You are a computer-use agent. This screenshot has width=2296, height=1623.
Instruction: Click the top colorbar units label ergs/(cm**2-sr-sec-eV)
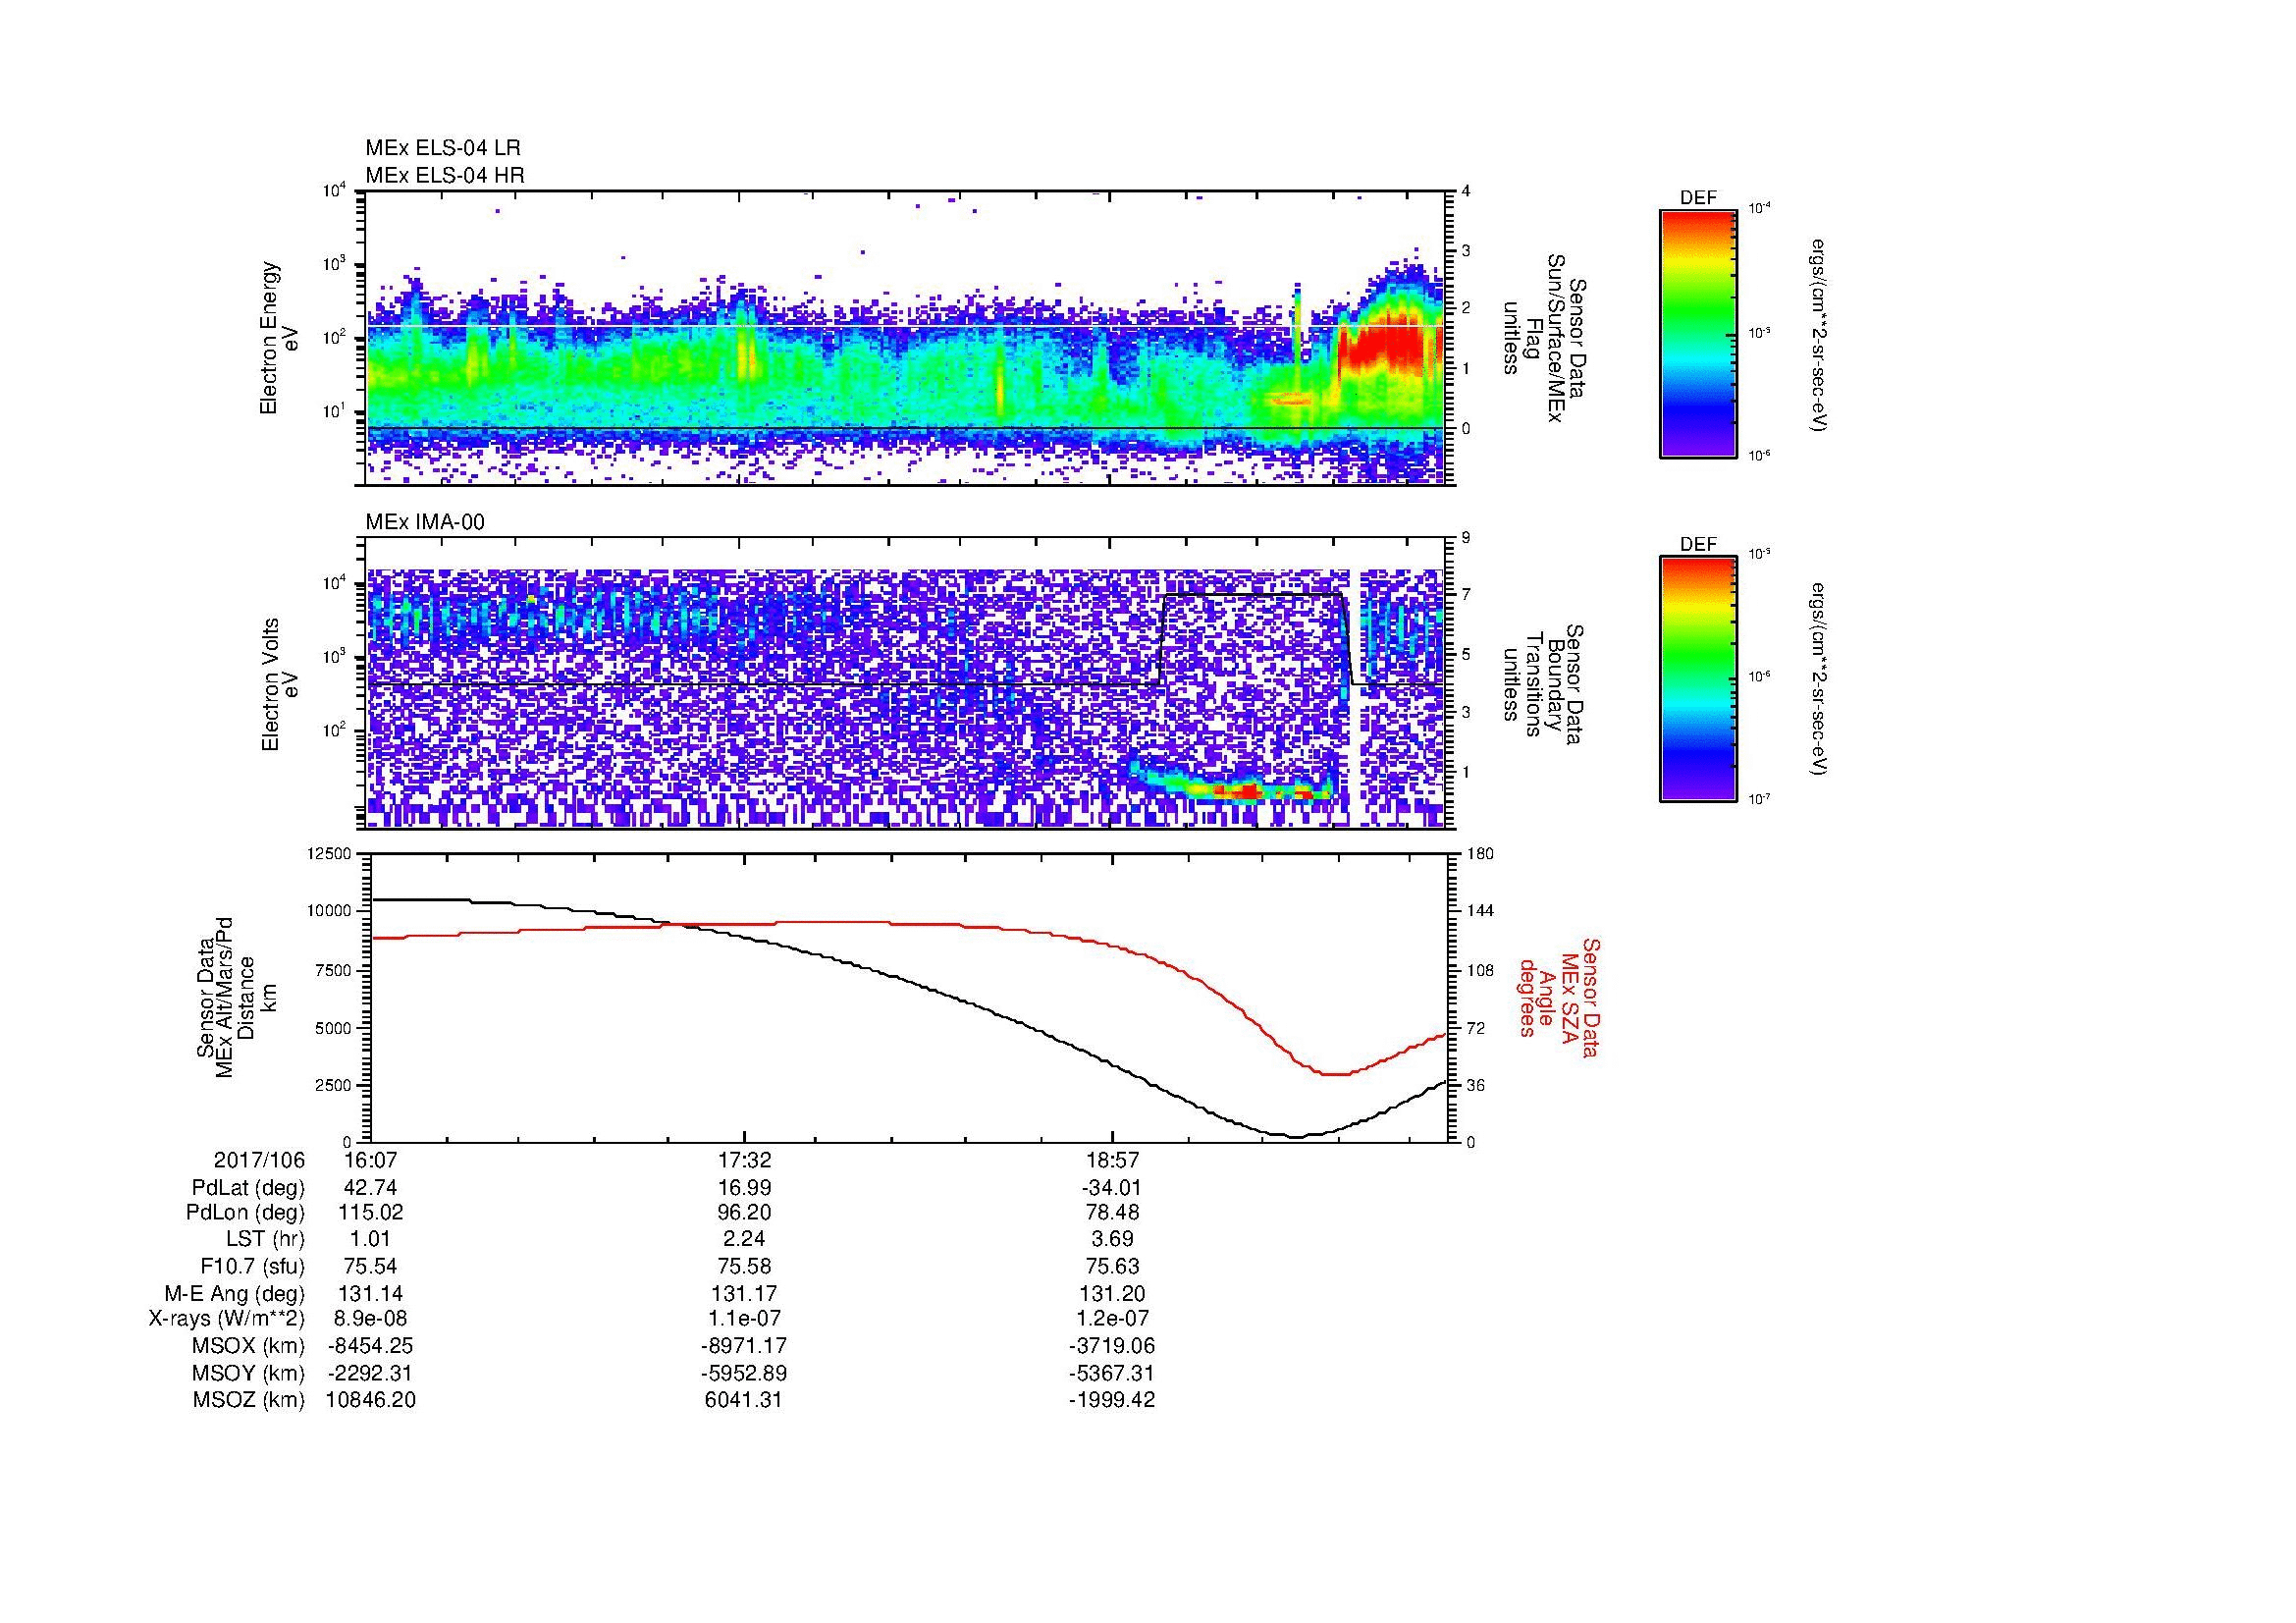point(1819,333)
